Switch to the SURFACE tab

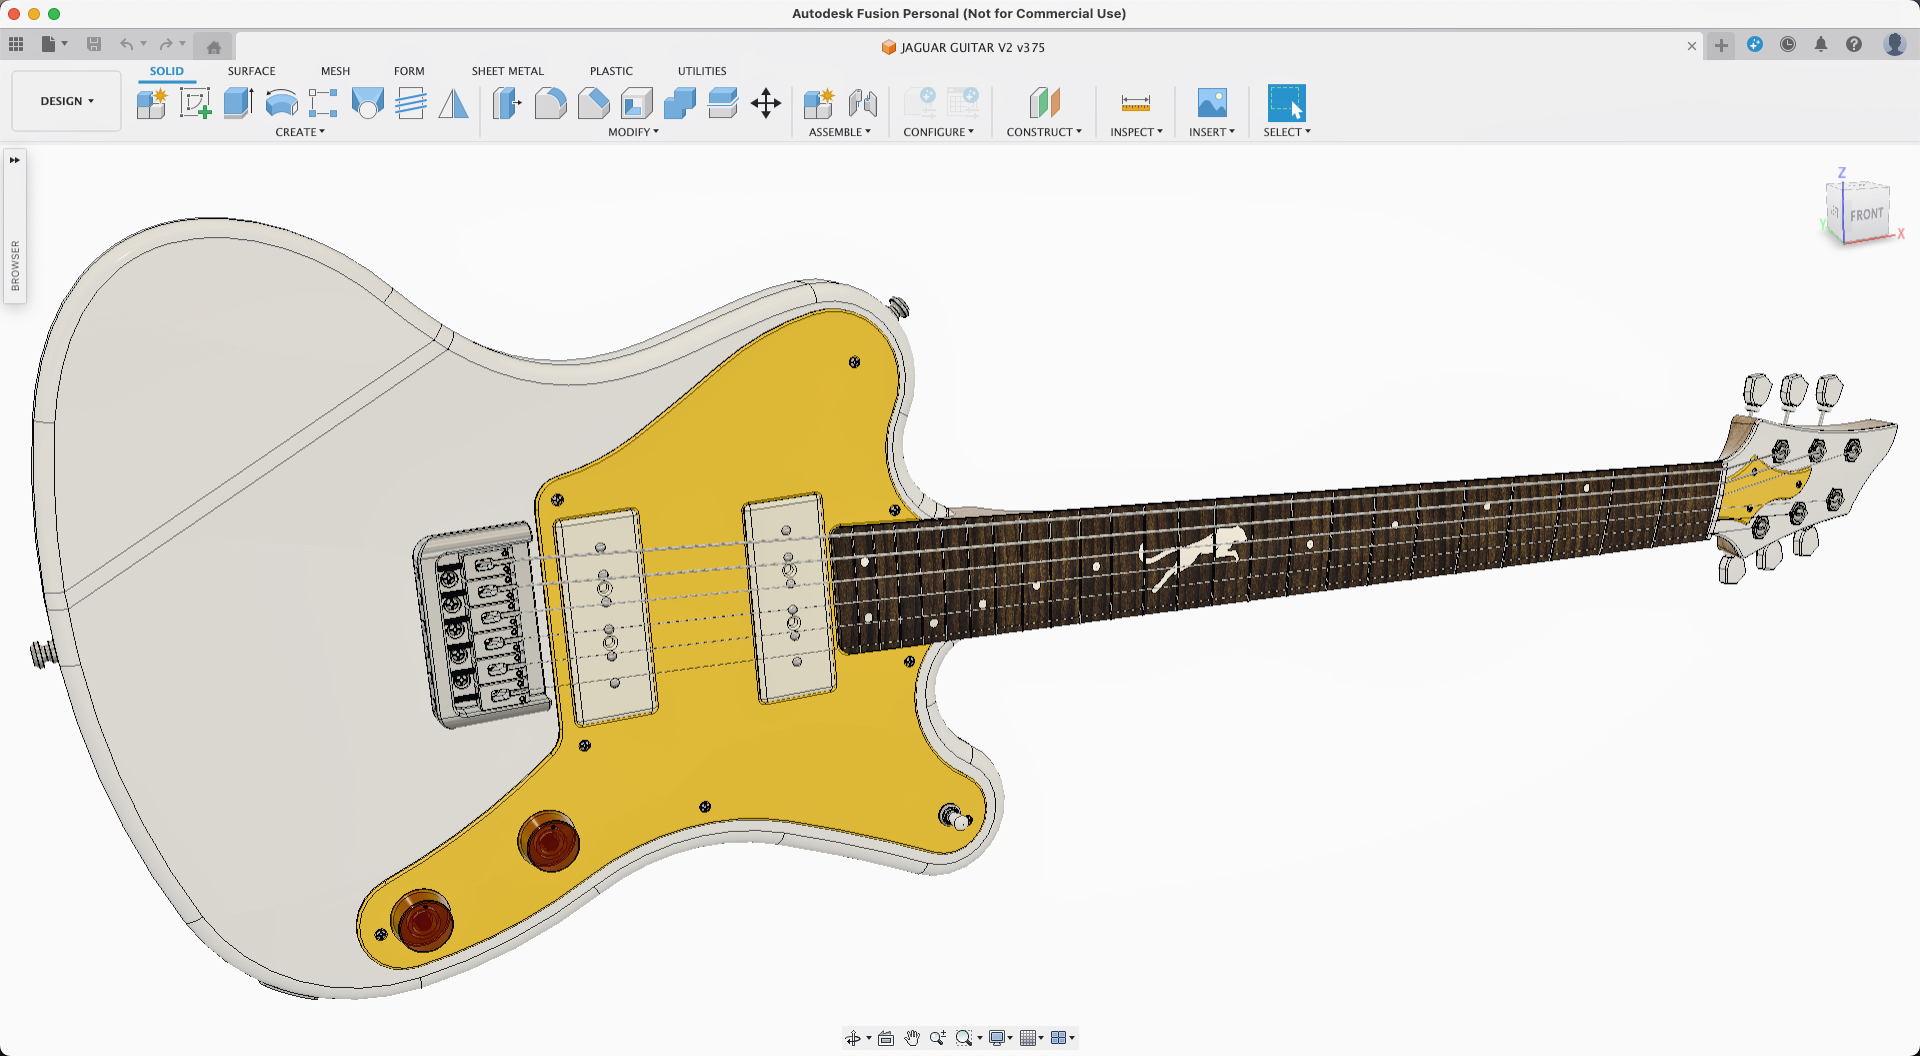pyautogui.click(x=251, y=71)
